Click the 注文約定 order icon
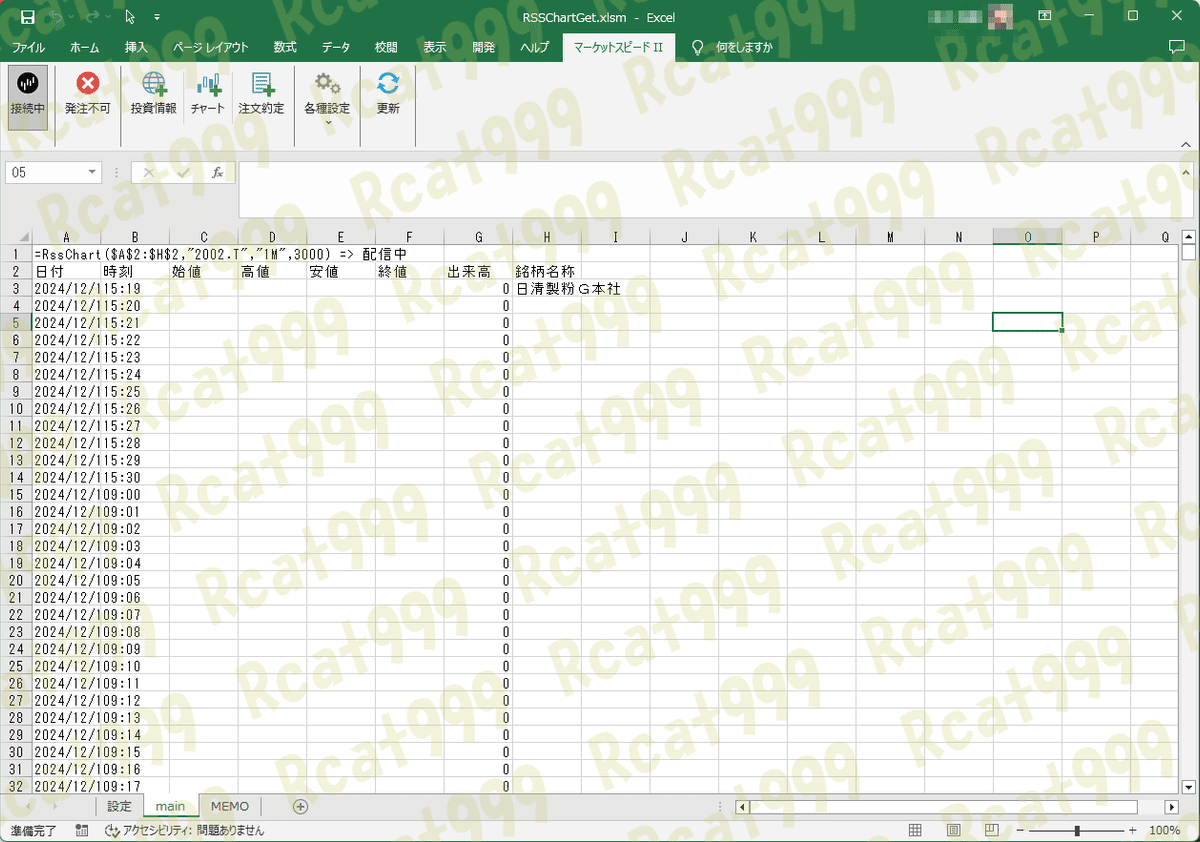This screenshot has width=1200, height=842. pos(262,84)
